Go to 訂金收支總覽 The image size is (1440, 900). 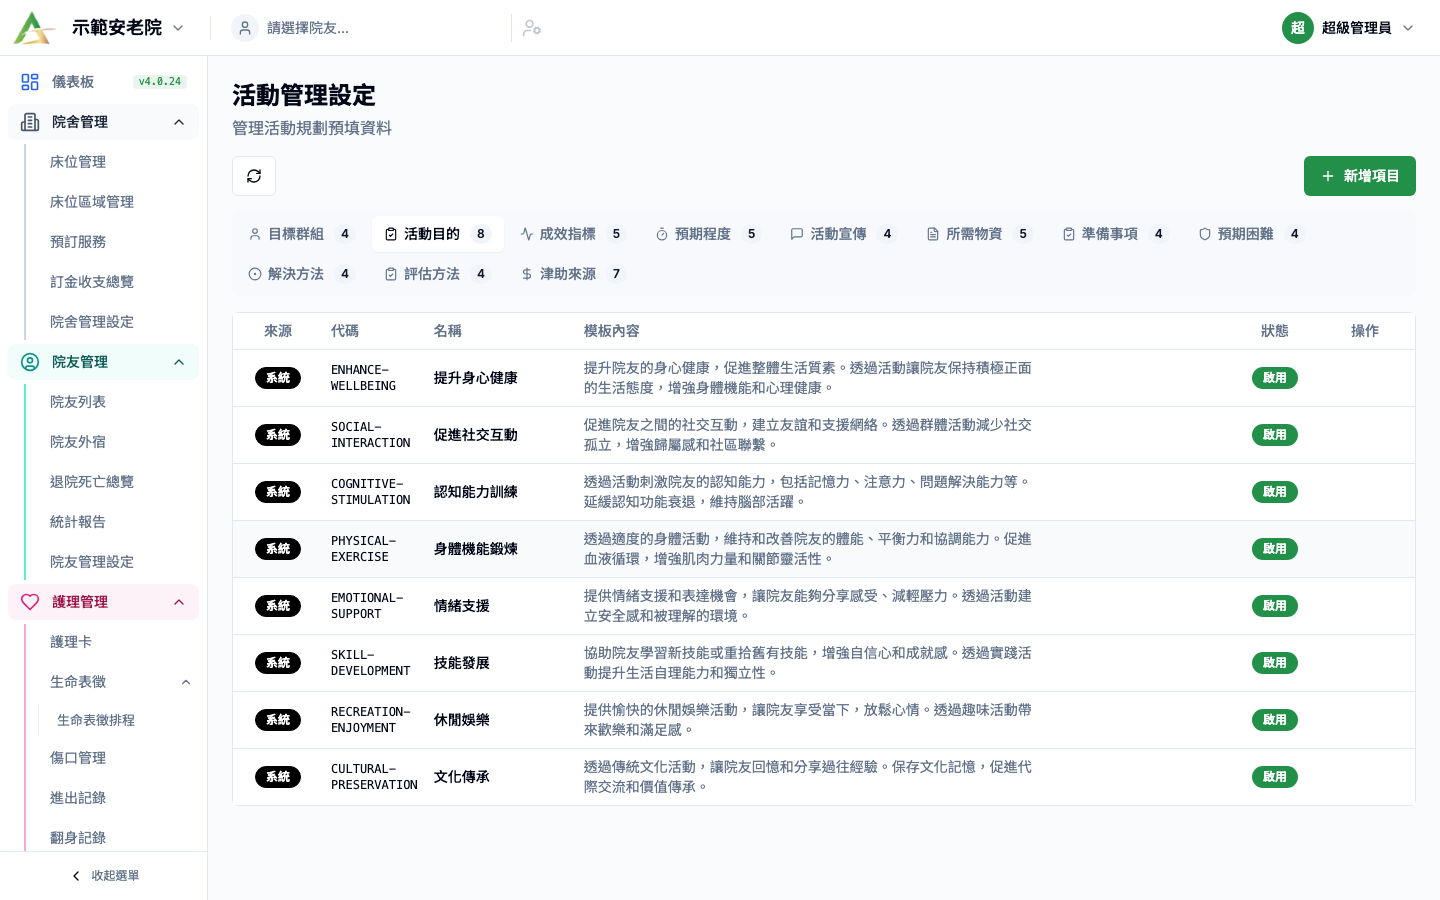click(x=92, y=282)
